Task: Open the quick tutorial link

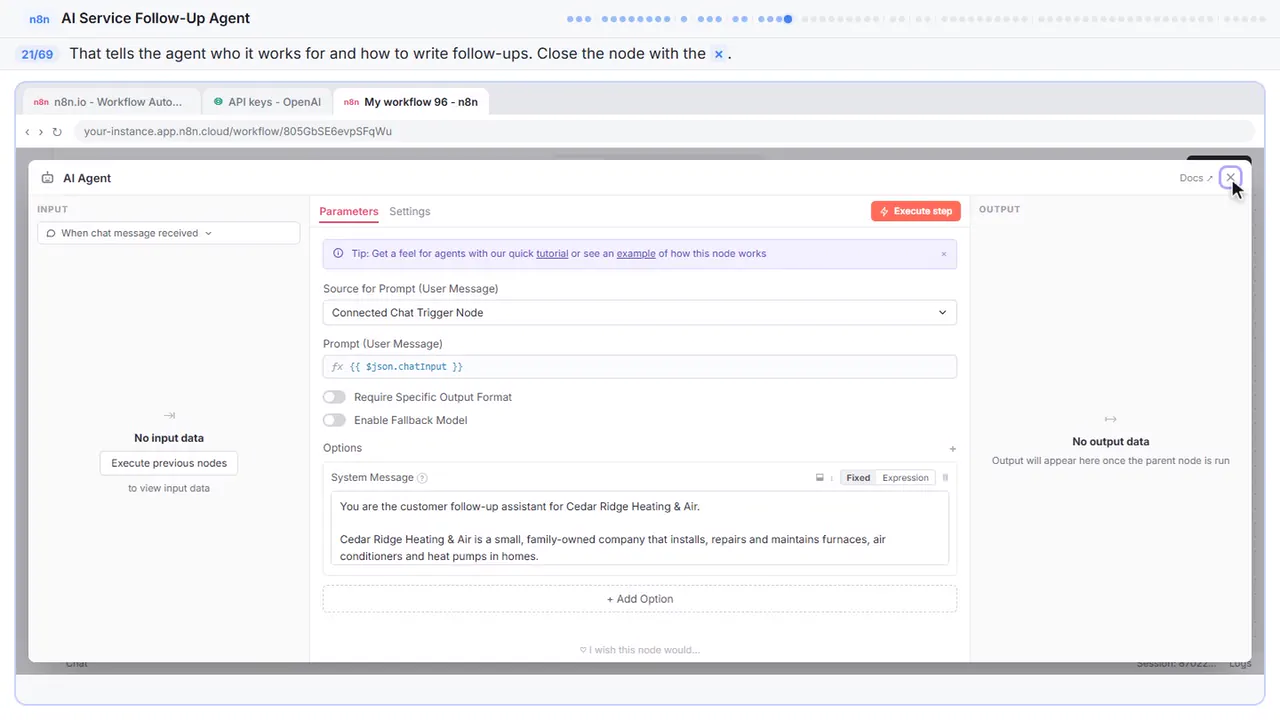Action: [552, 254]
